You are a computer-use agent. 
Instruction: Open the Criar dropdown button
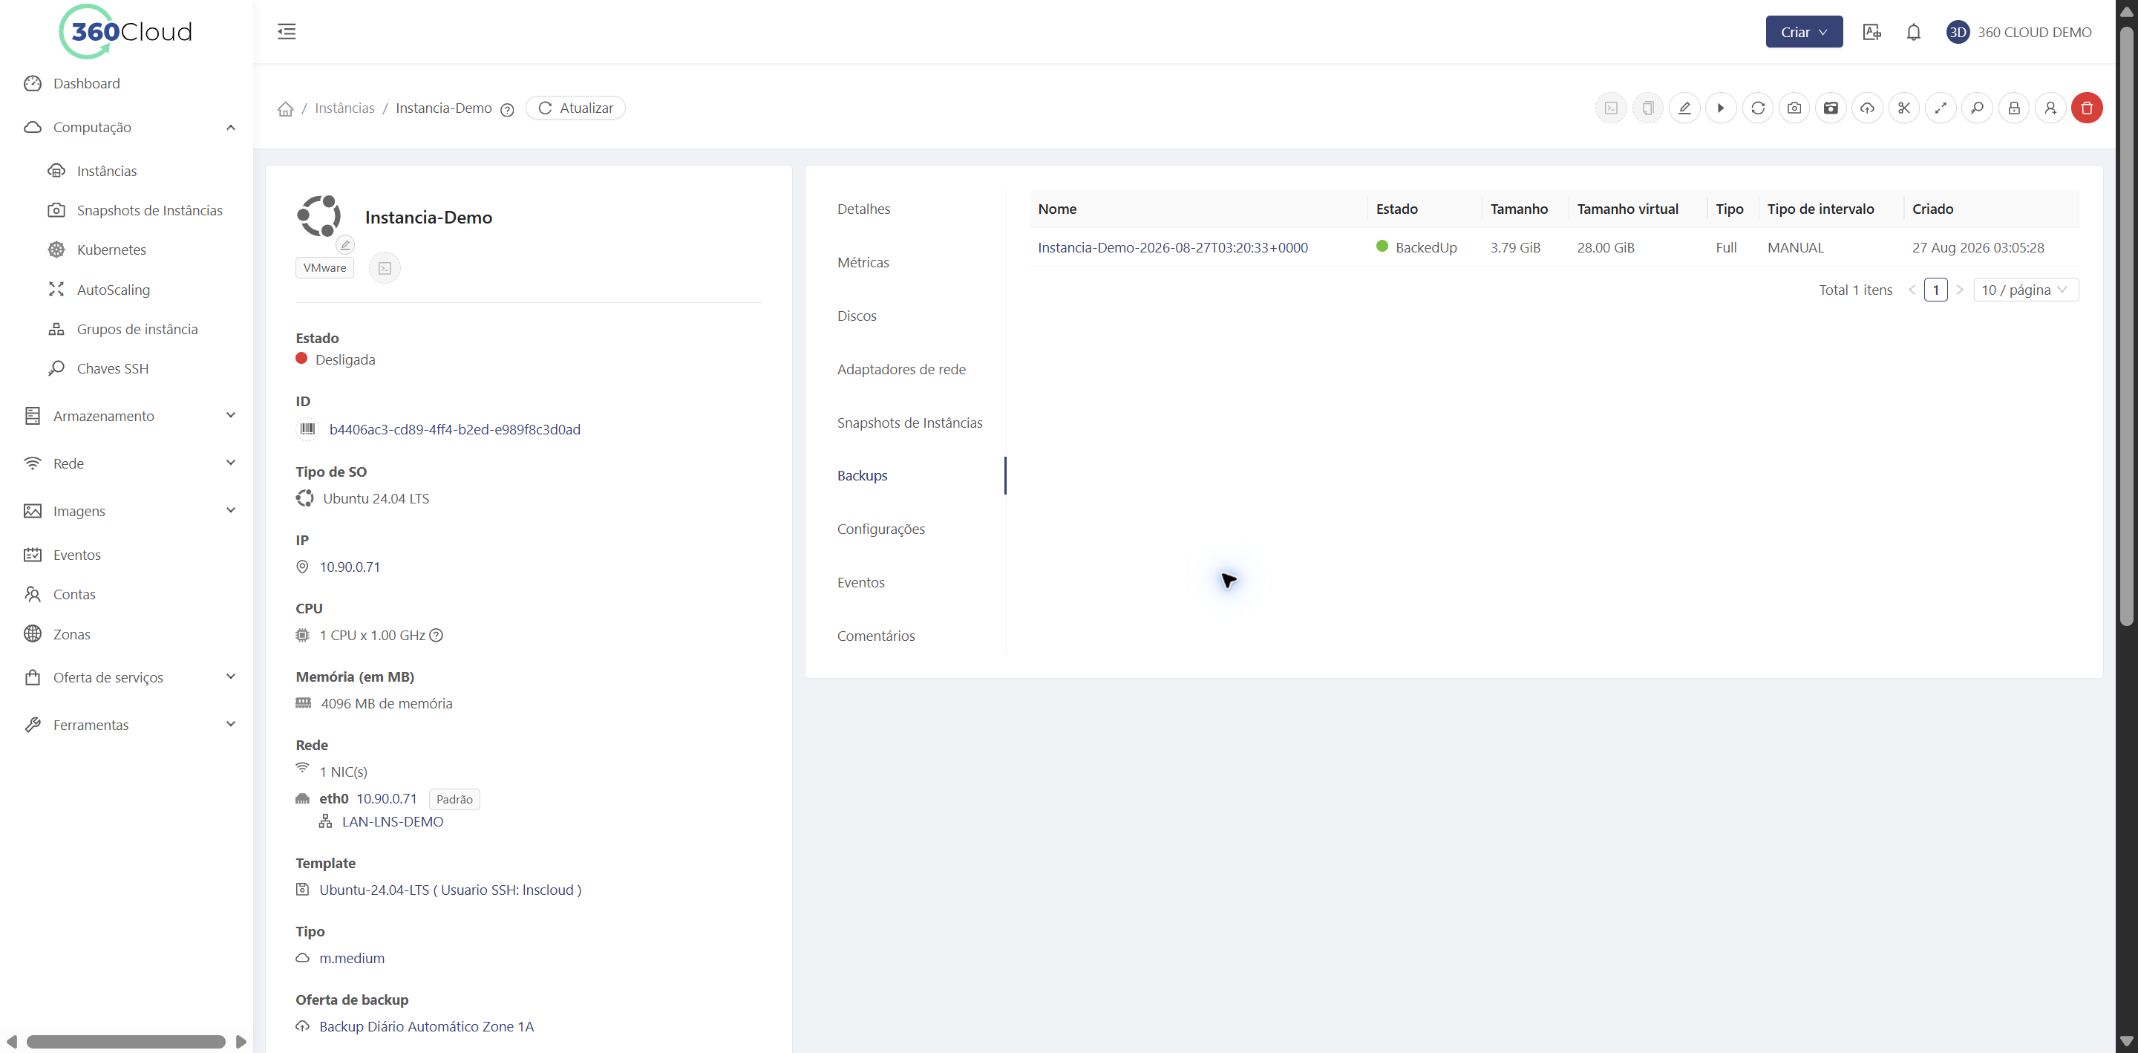click(1804, 32)
